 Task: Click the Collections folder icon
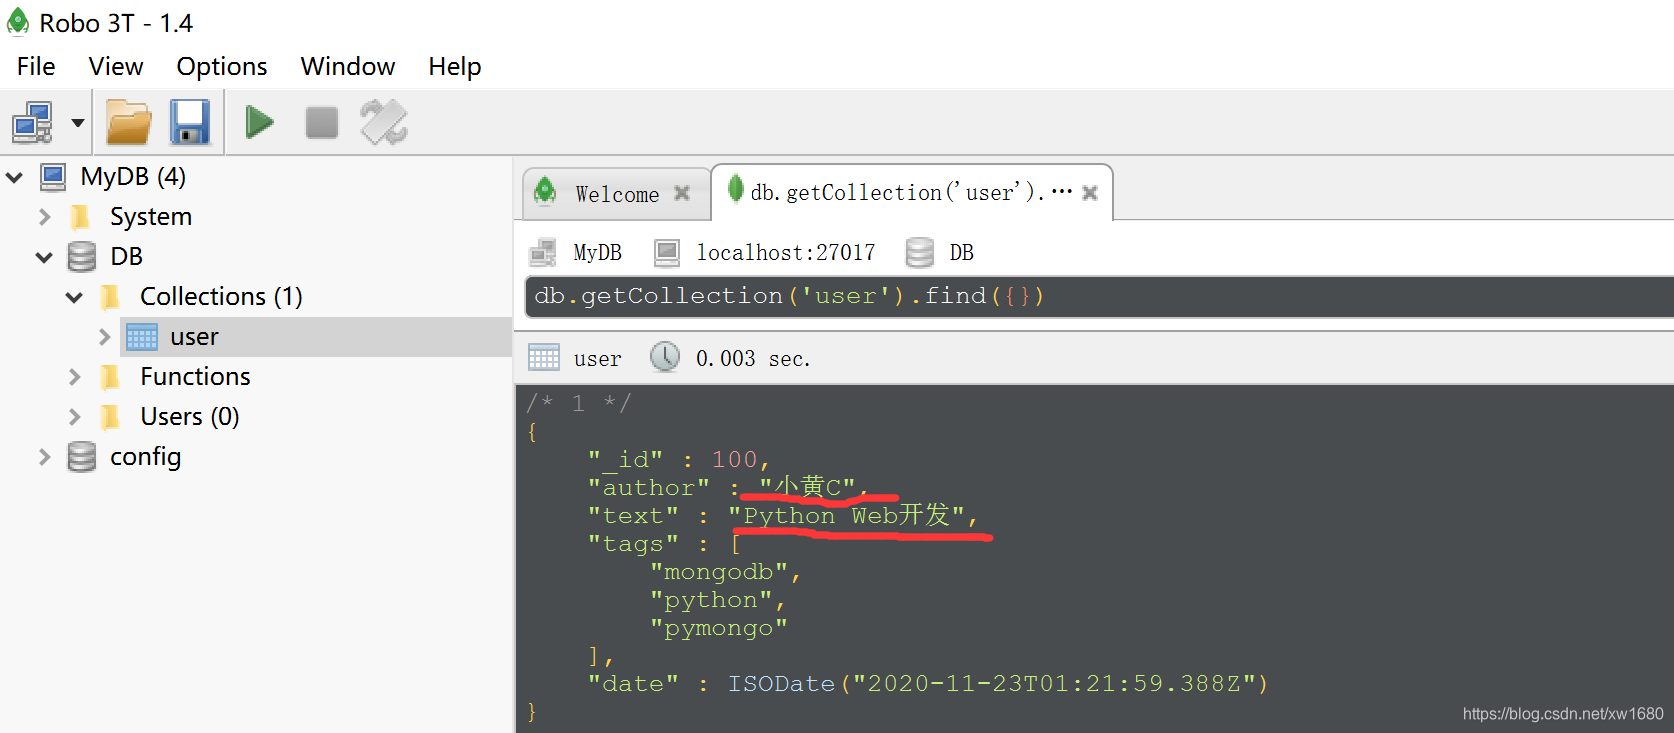tap(111, 297)
